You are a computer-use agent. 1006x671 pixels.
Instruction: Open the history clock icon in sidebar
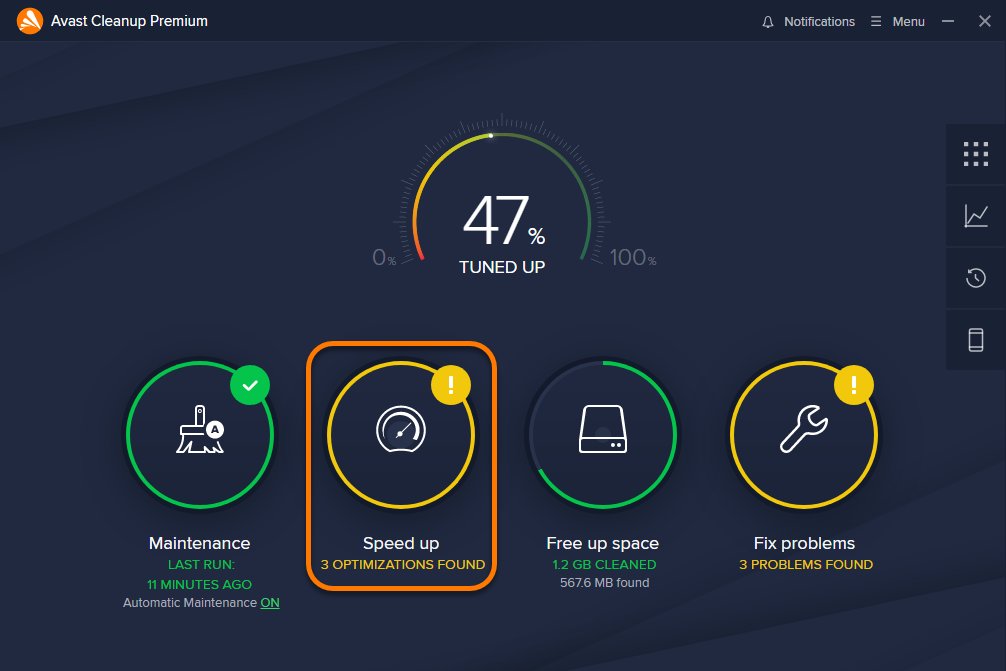[x=976, y=278]
